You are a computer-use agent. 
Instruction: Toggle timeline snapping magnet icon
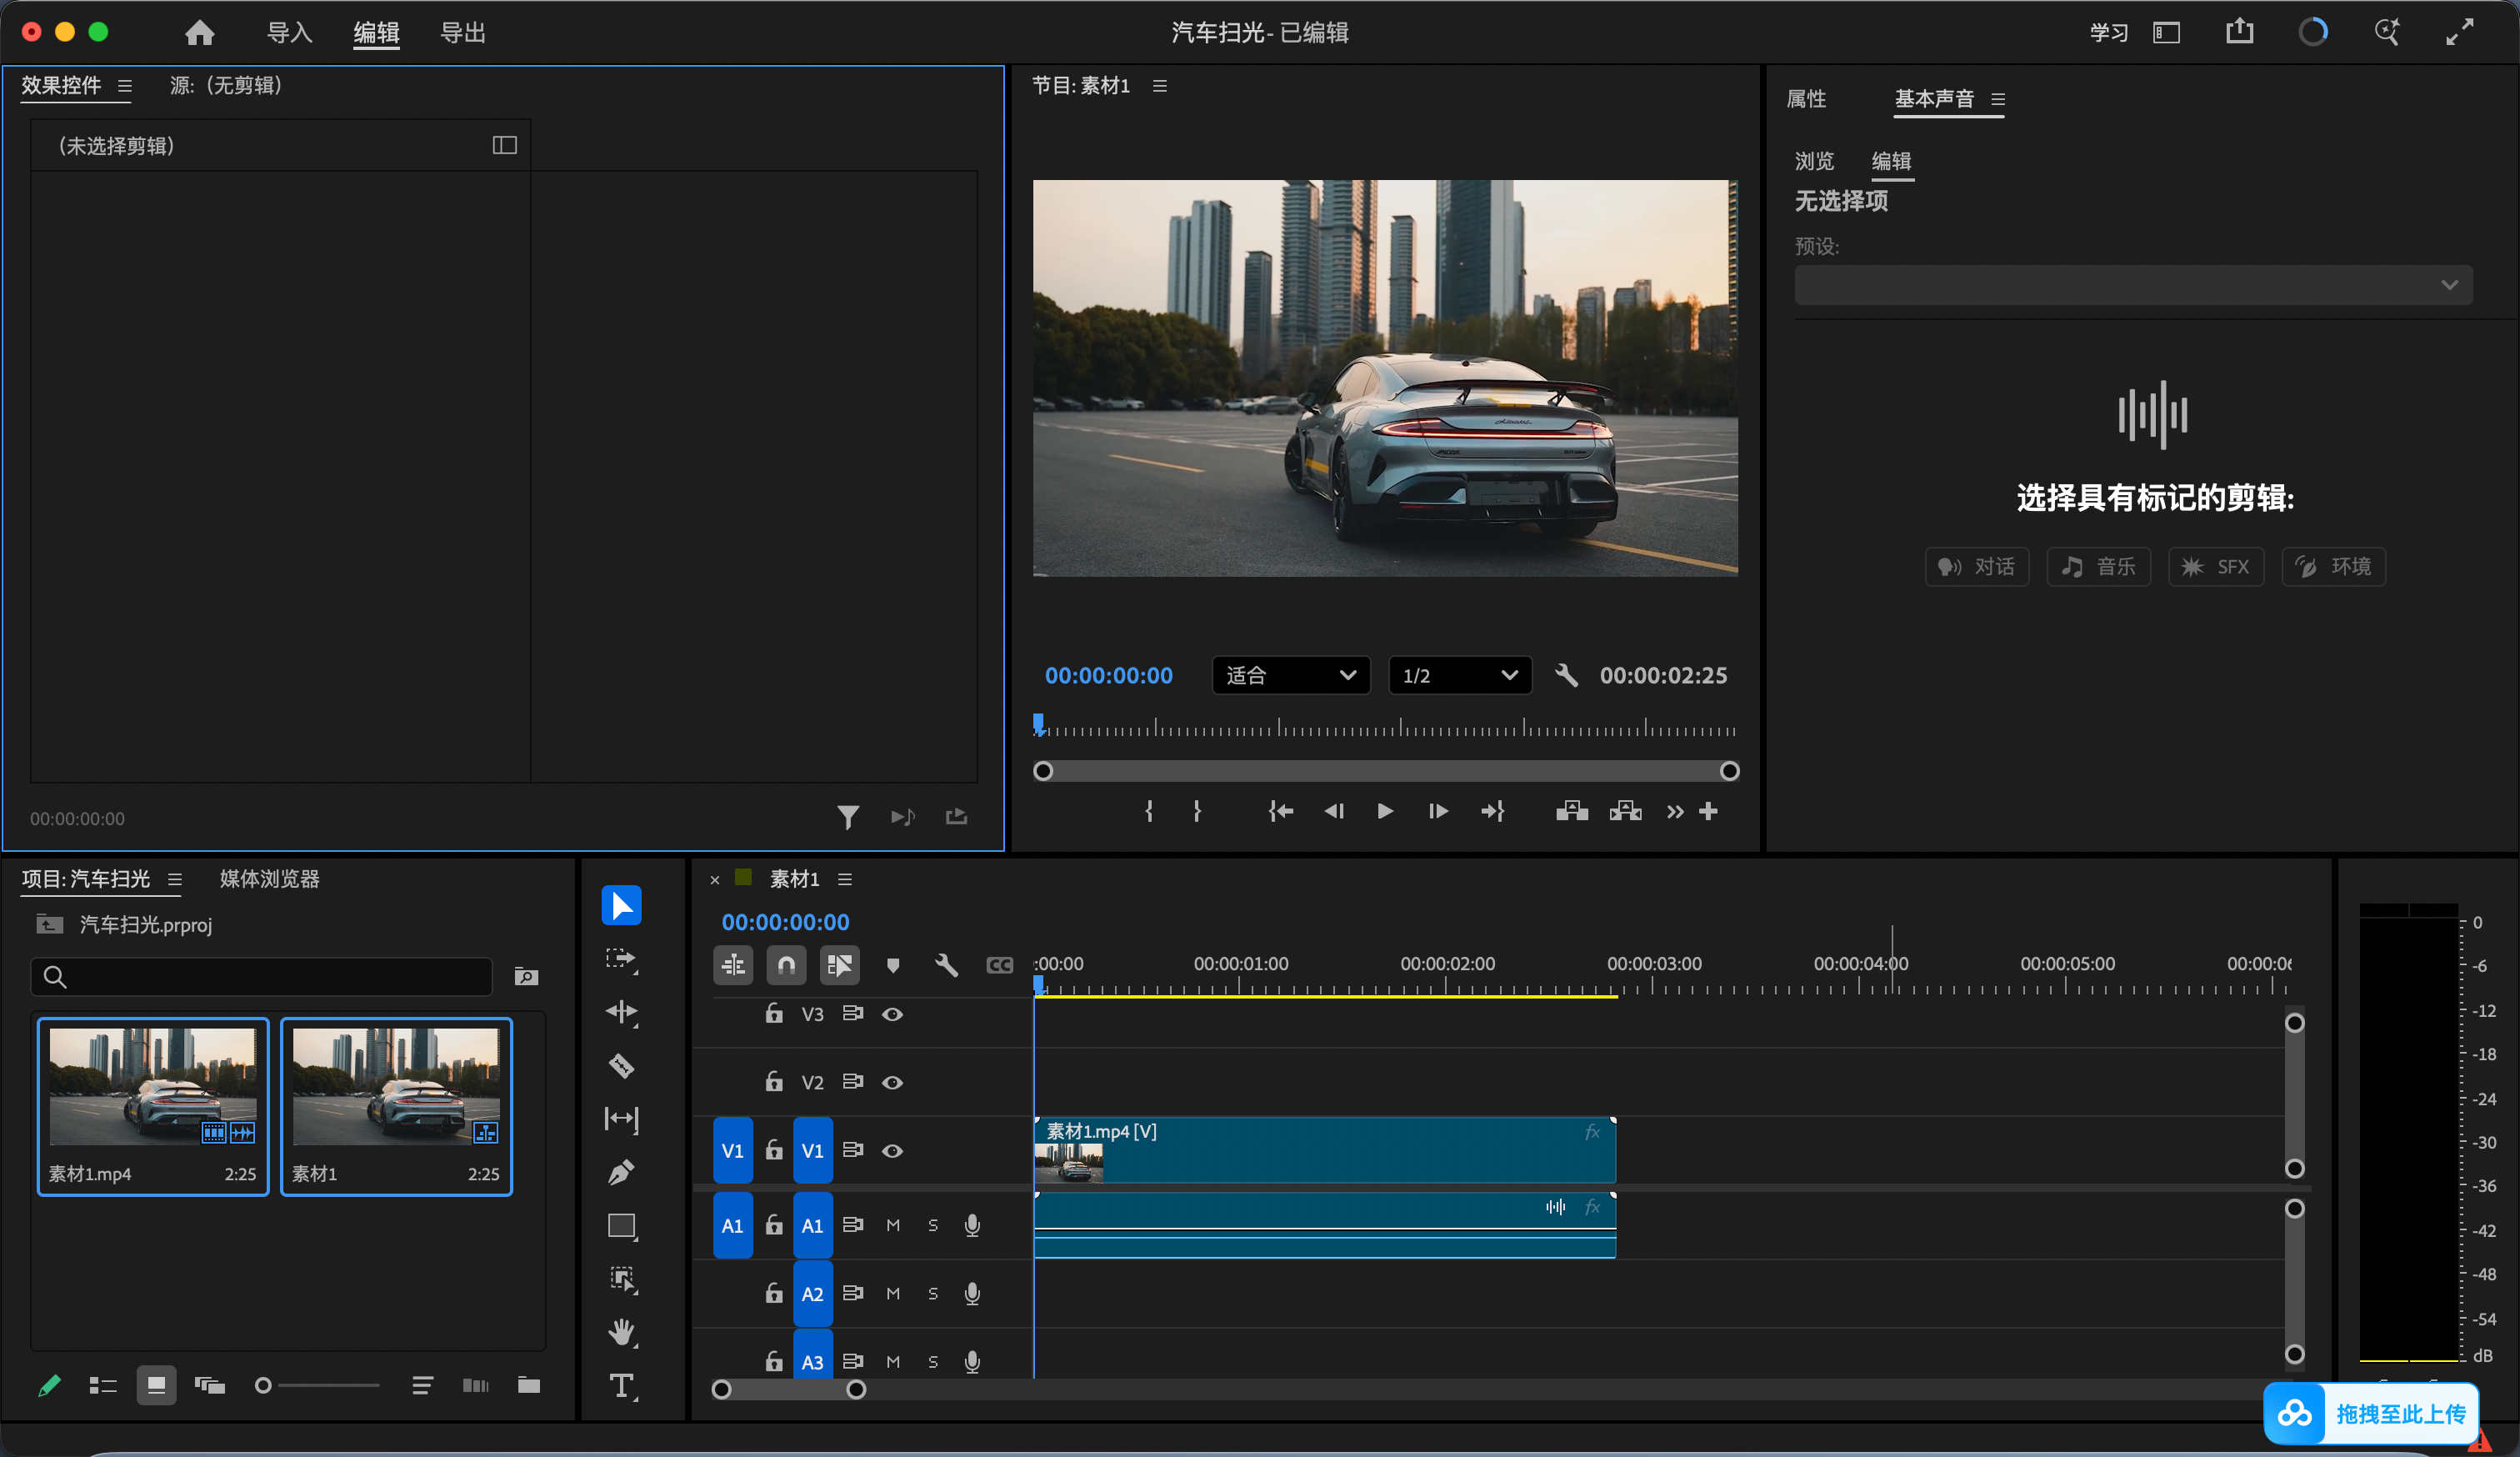tap(786, 965)
